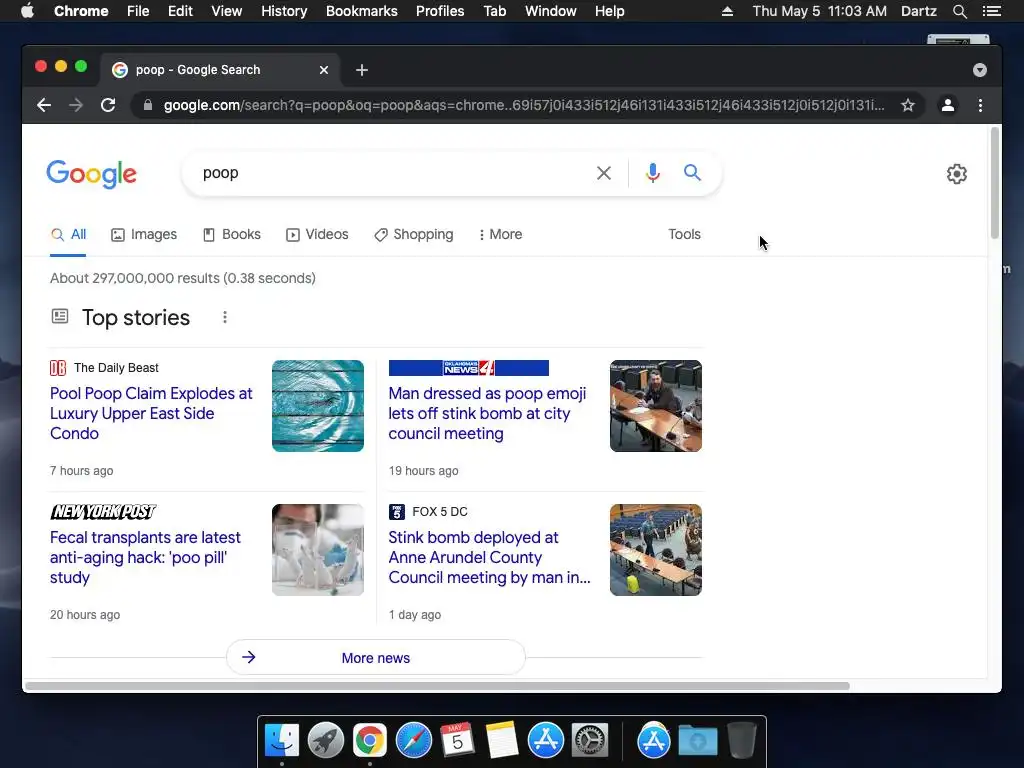Screen dimensions: 1024x768
Task: Click the address bar URL text
Action: 524,105
